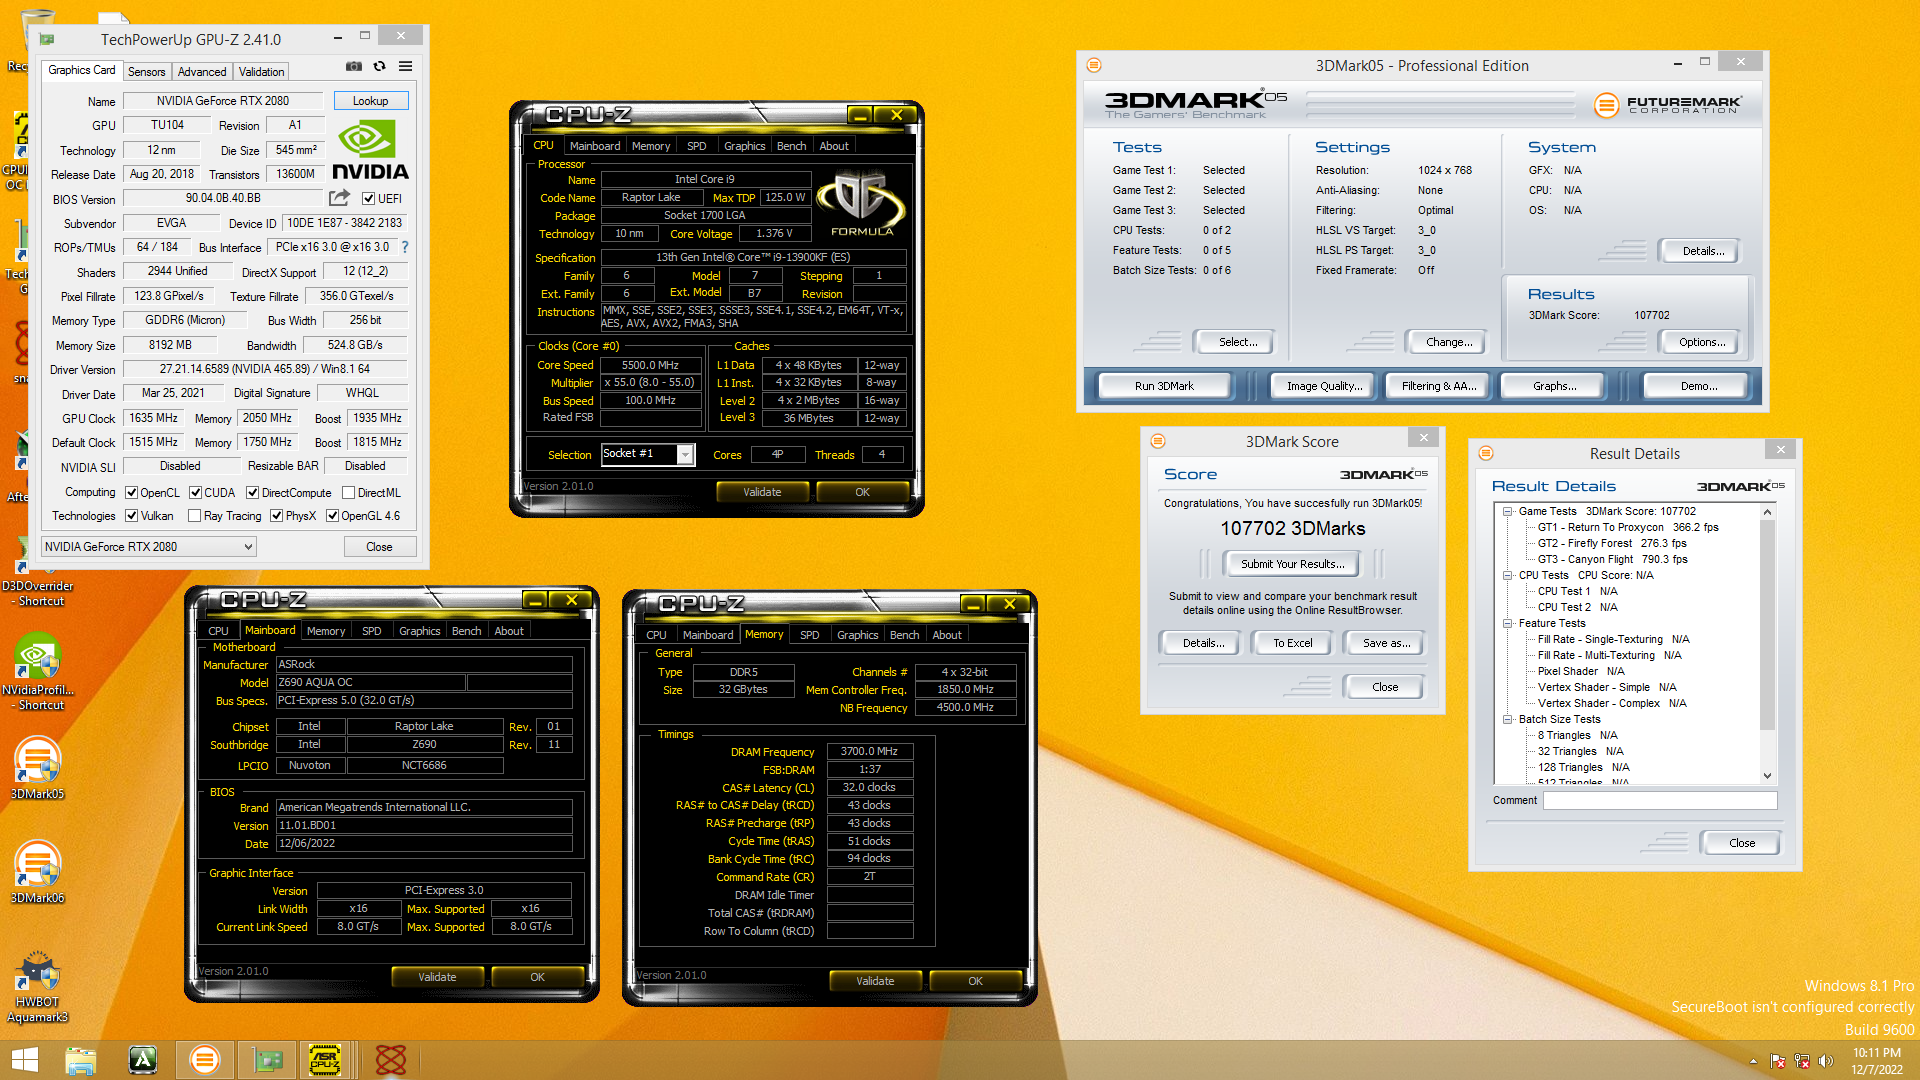Click the Filtering & AA button

click(1438, 386)
